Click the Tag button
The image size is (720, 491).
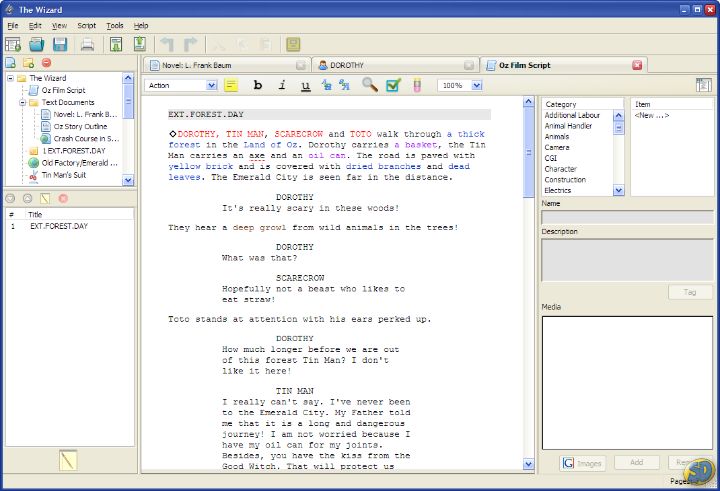pos(690,292)
